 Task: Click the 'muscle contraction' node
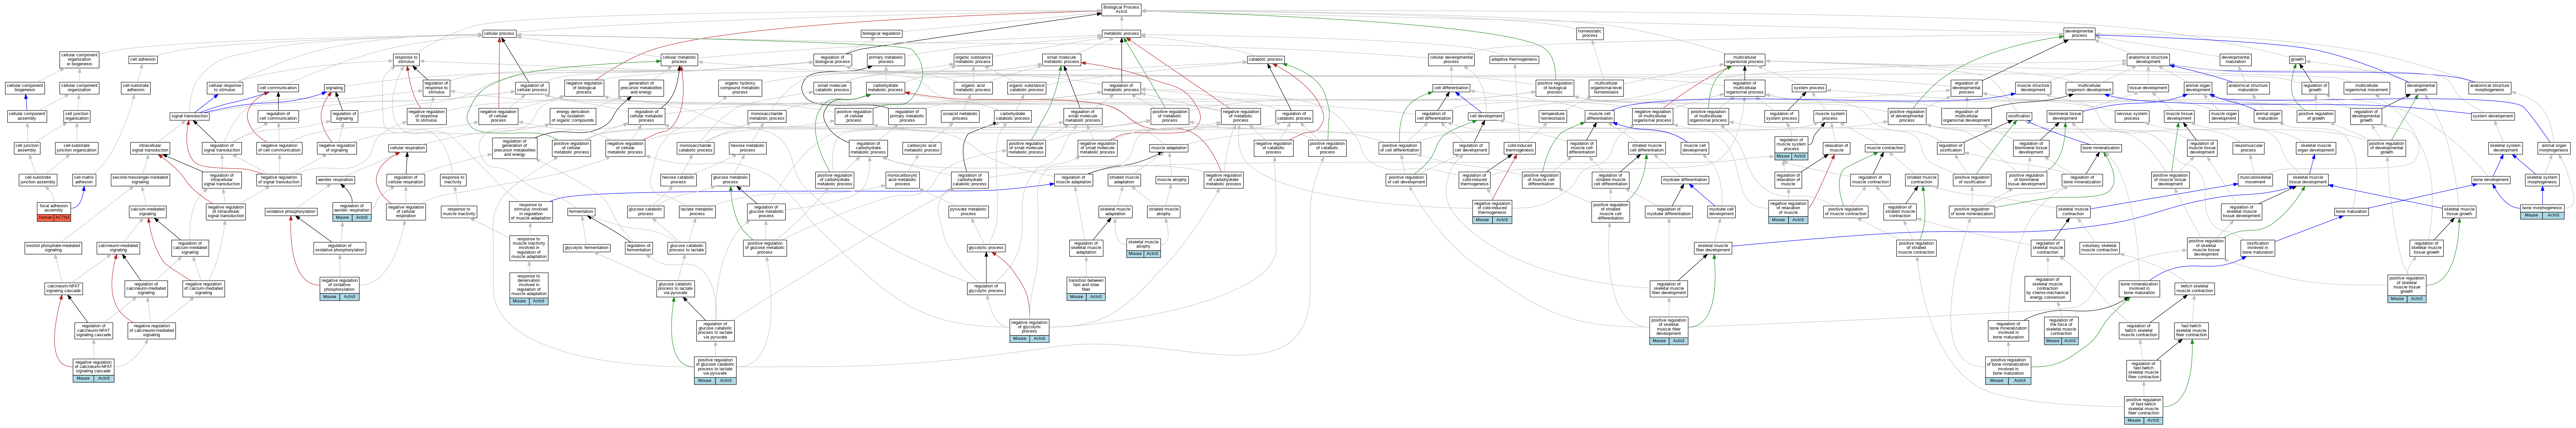pos(1885,148)
